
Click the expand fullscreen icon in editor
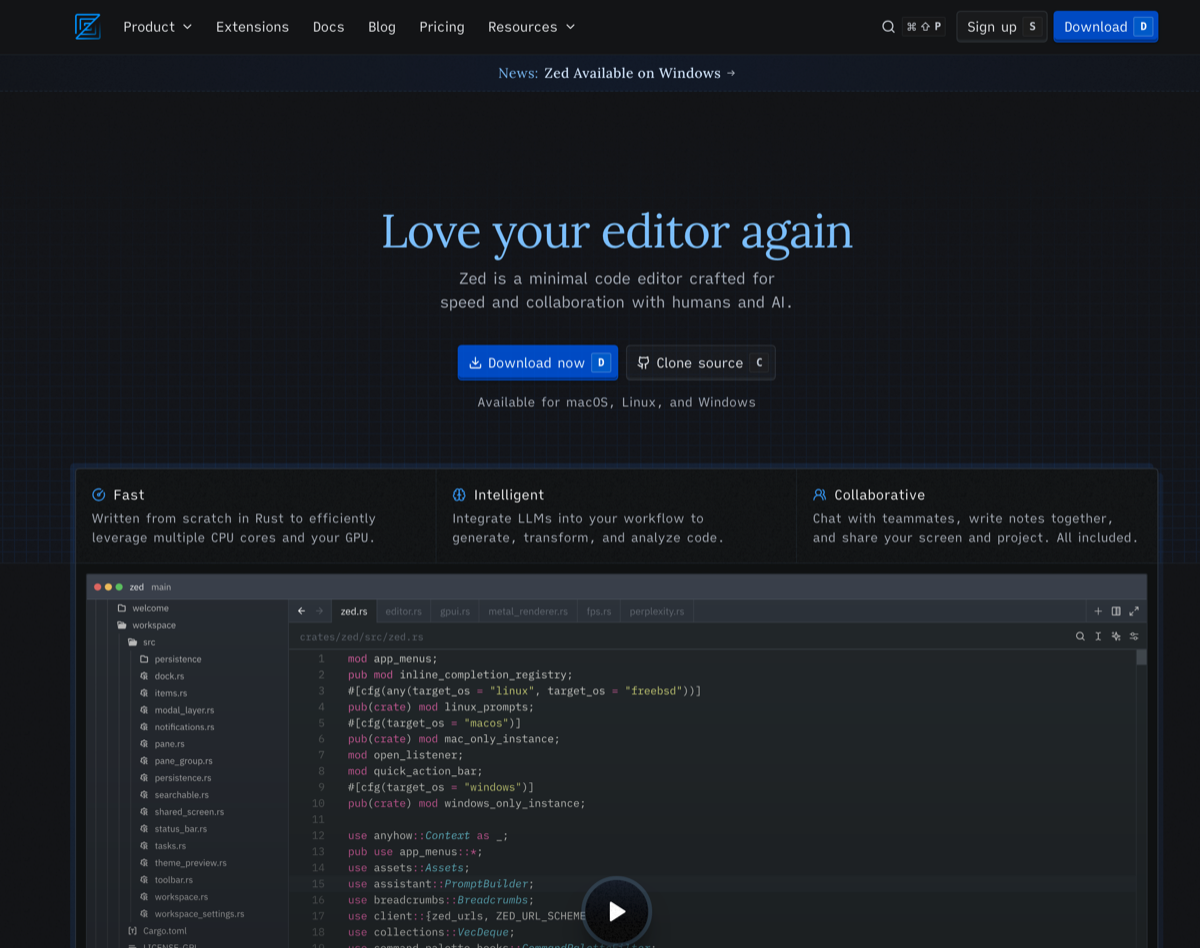pos(1134,611)
